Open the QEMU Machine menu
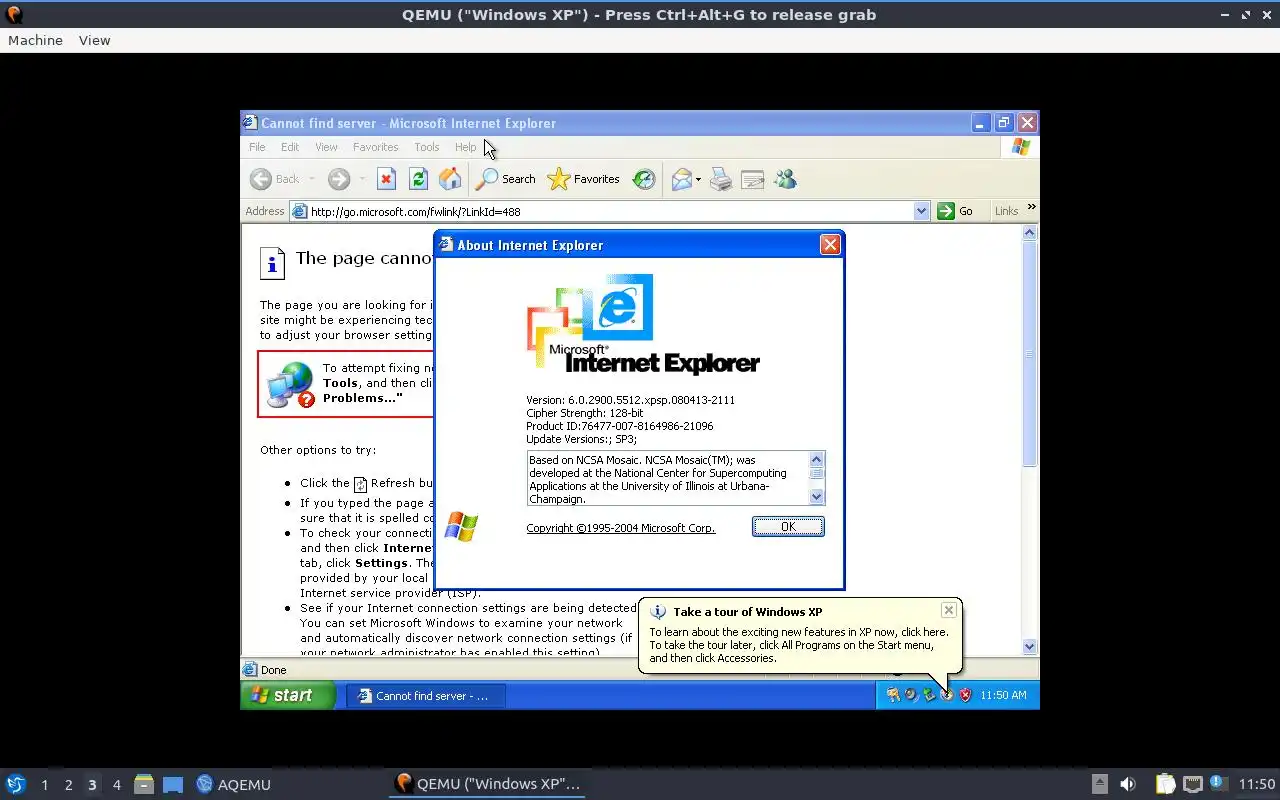The image size is (1280, 800). coord(35,40)
